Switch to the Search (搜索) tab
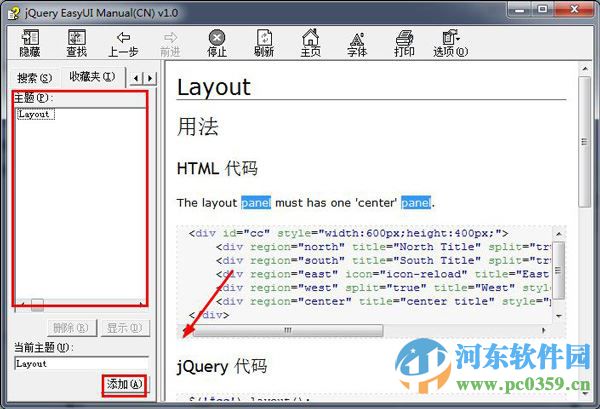600x409 pixels. point(34,78)
